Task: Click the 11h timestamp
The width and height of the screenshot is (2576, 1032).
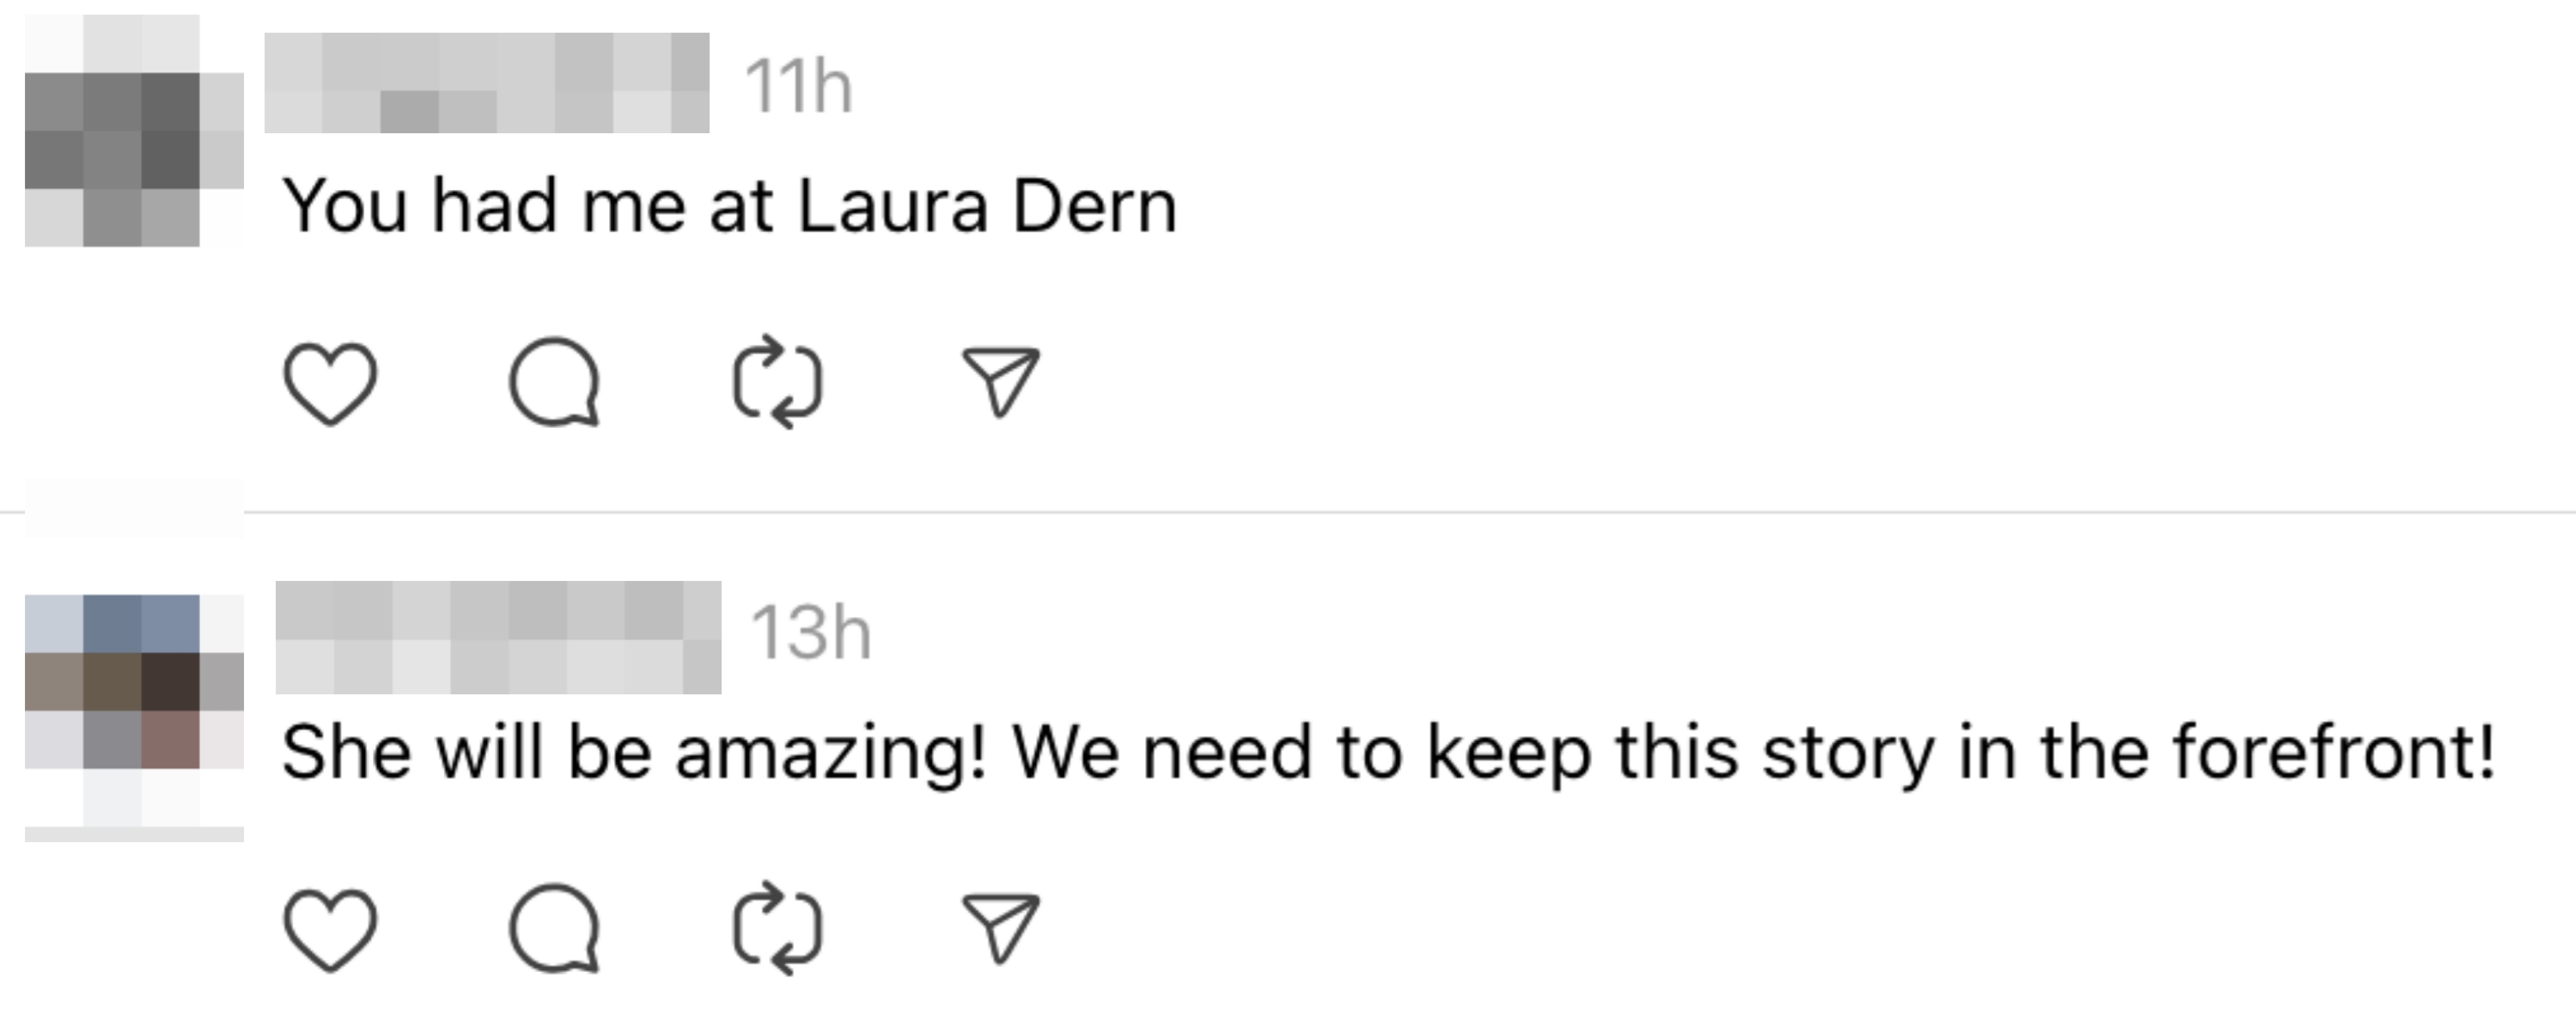Action: (798, 87)
